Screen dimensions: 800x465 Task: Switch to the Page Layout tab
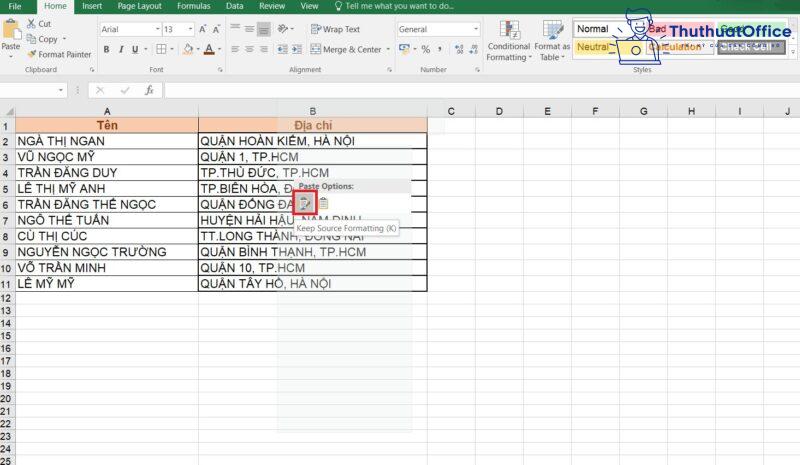tap(139, 6)
